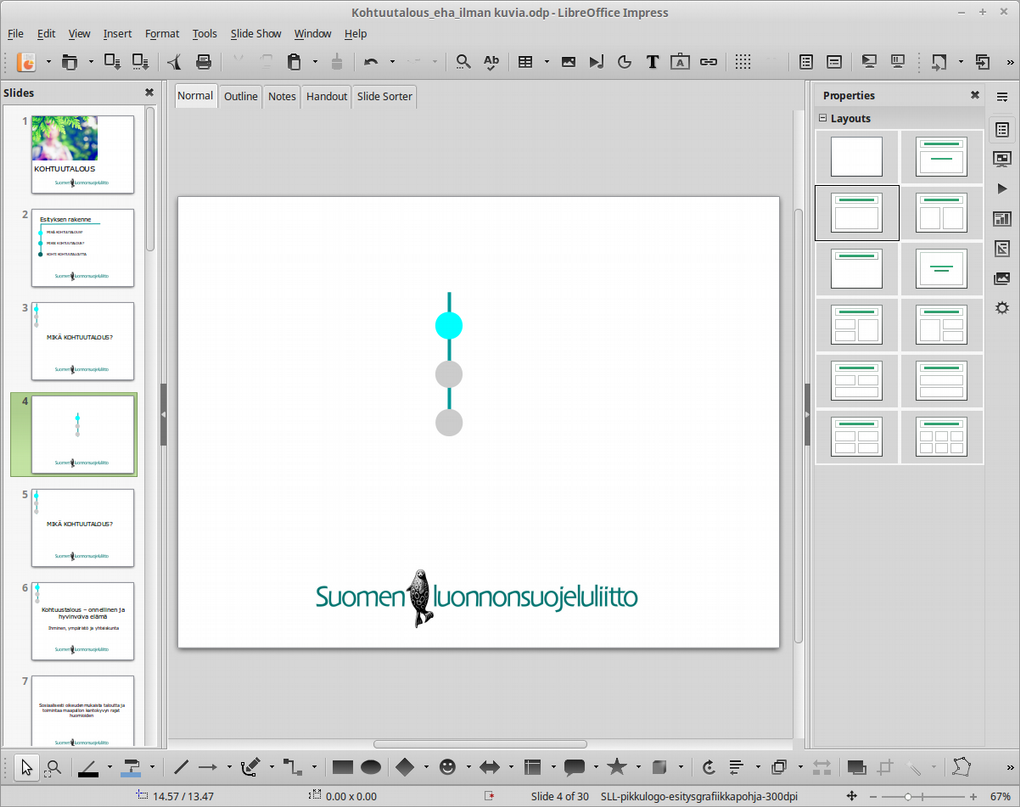Viewport: 1020px width, 807px height.
Task: Toggle Display Grid icon
Action: click(x=743, y=62)
